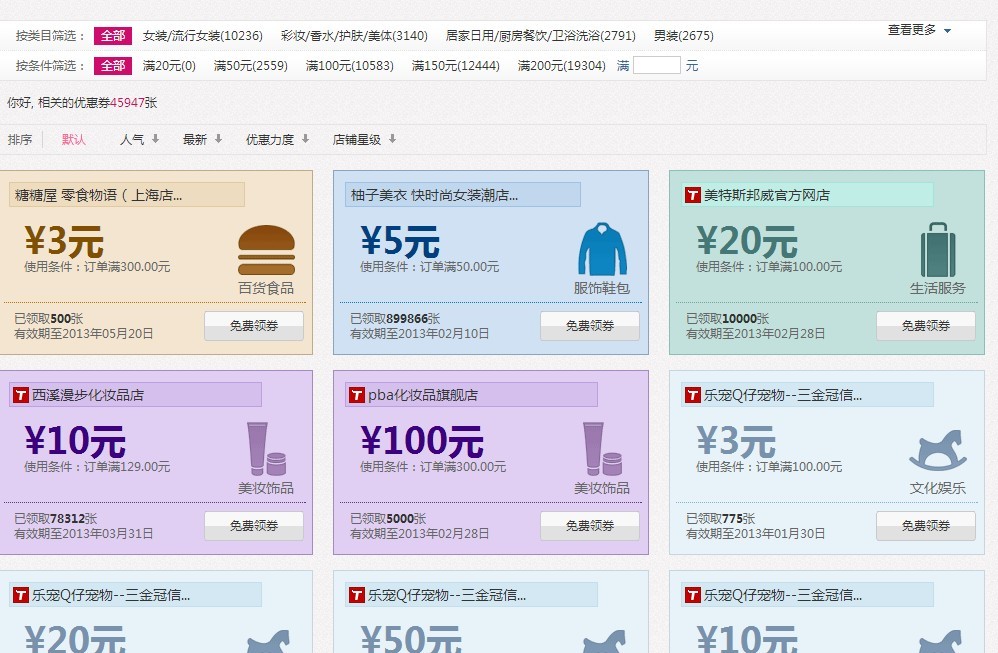Click the blue jacket clothing icon
998x653 pixels.
tap(602, 249)
